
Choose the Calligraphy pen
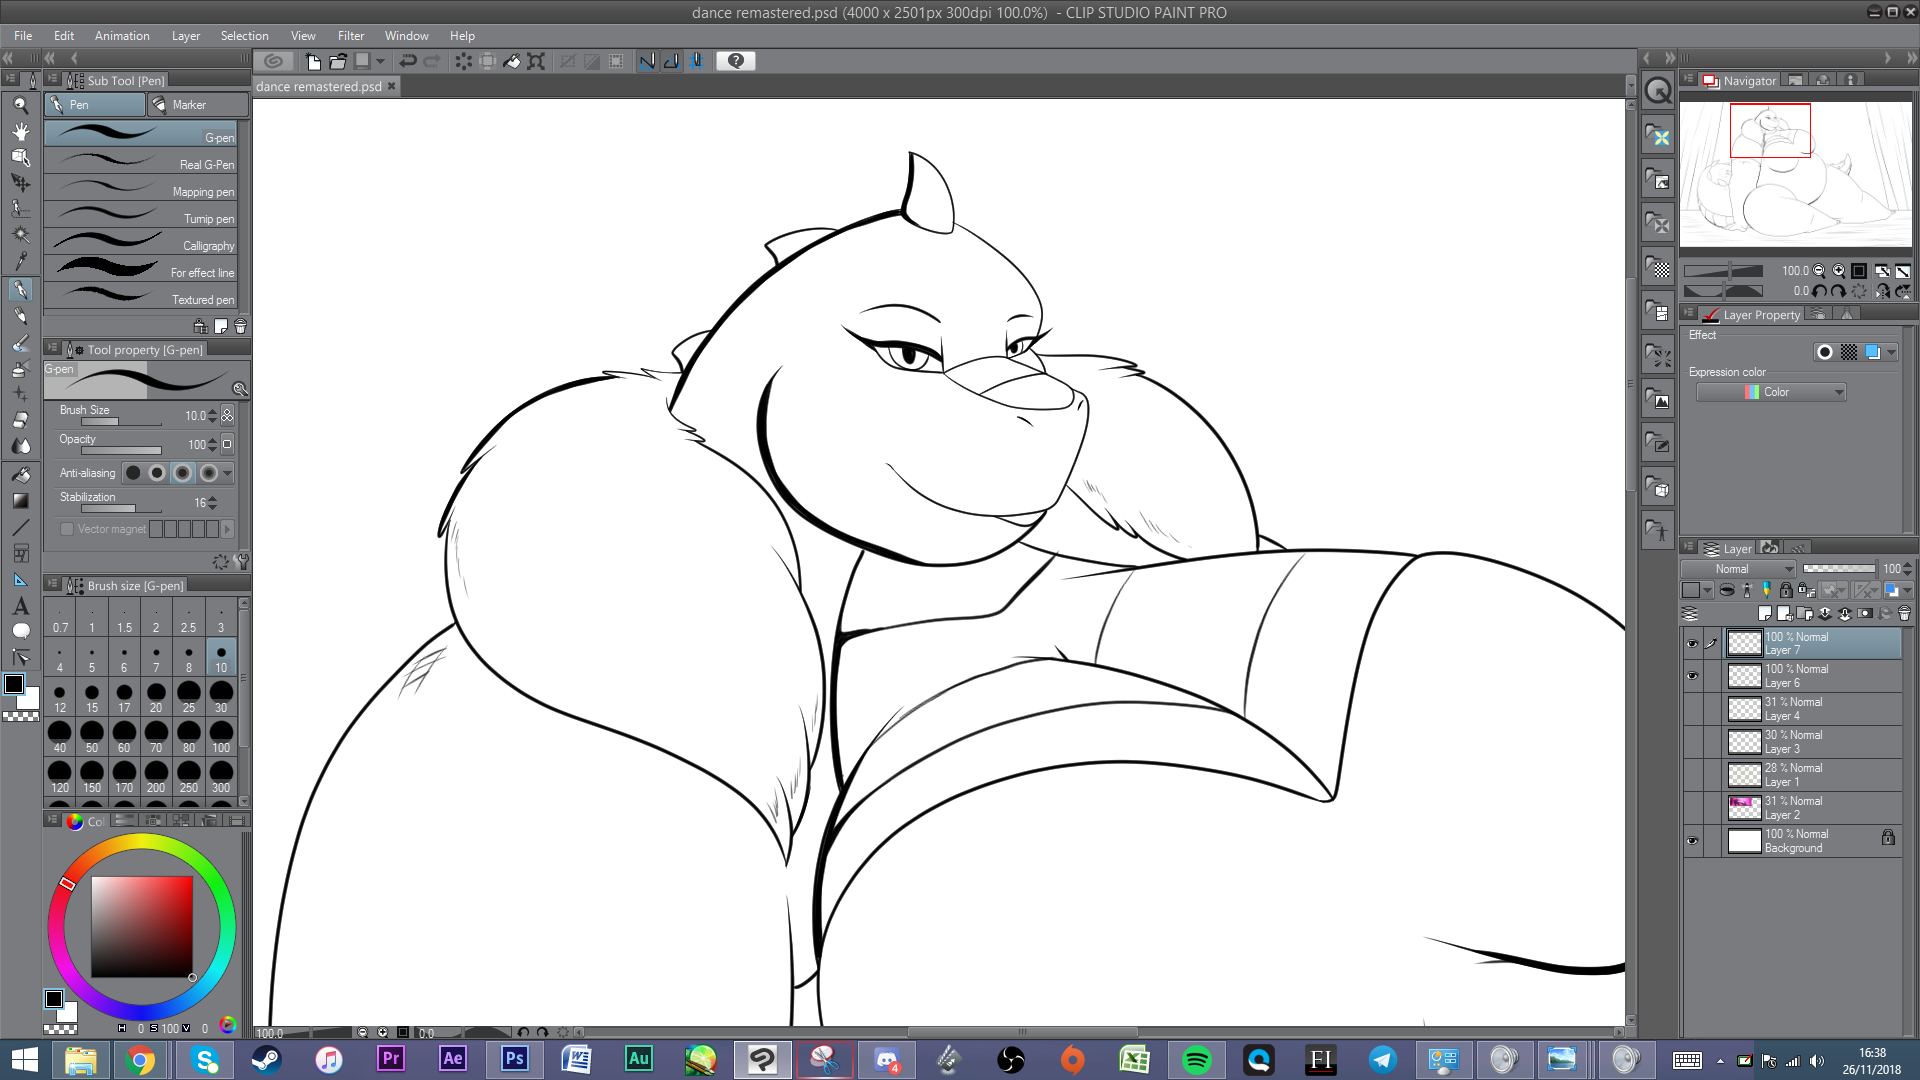tap(141, 245)
